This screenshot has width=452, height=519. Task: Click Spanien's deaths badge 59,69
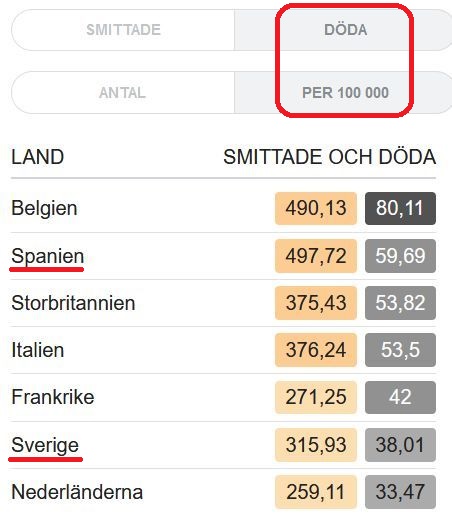click(x=400, y=256)
